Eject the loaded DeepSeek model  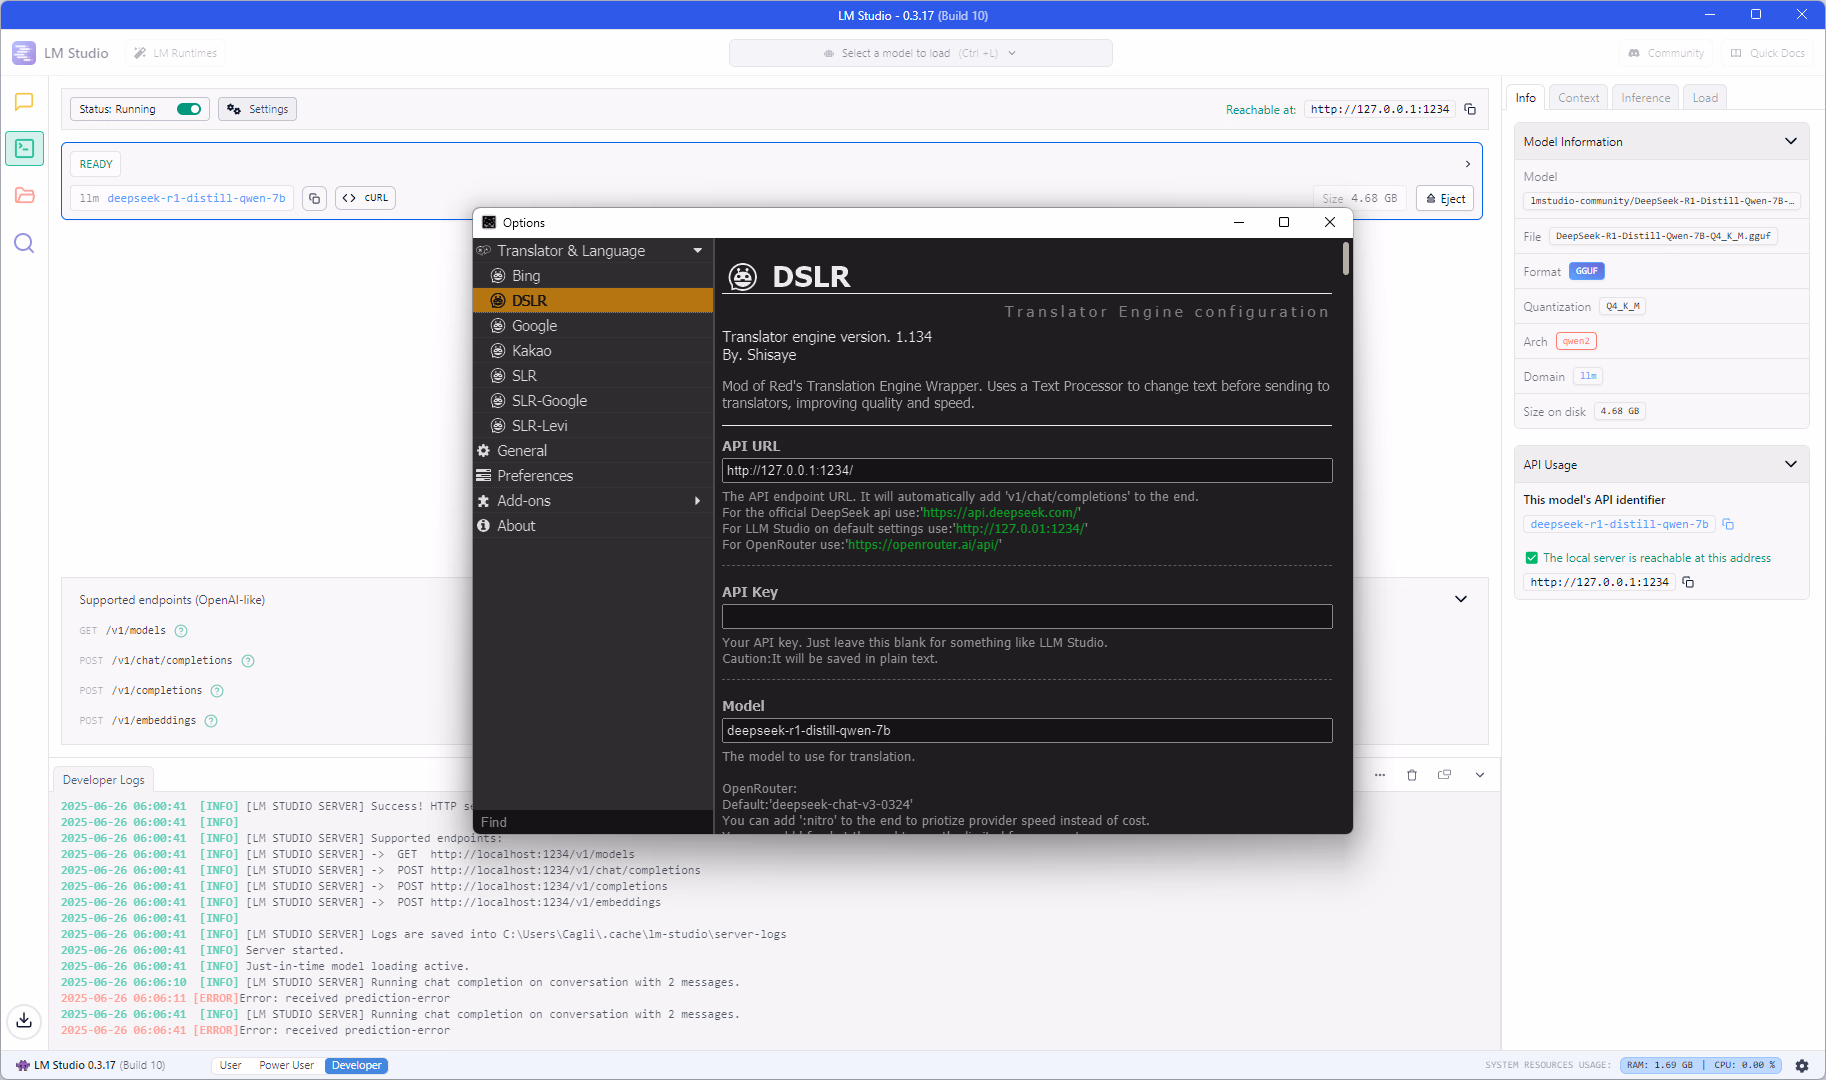tap(1445, 198)
